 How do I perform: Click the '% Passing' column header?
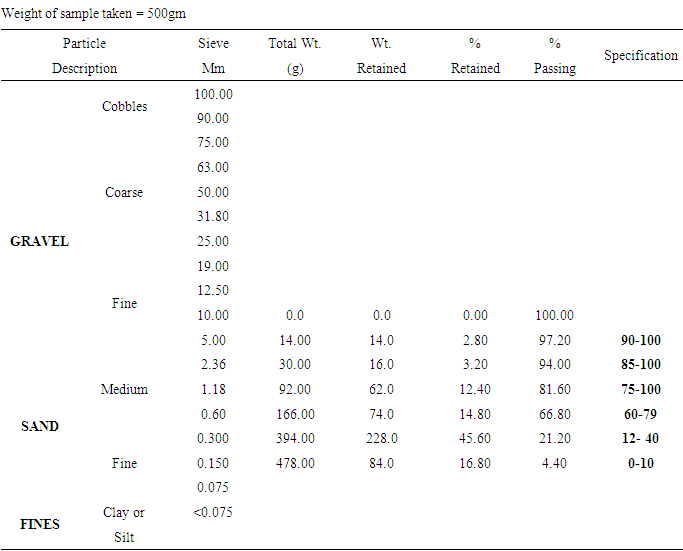554,56
